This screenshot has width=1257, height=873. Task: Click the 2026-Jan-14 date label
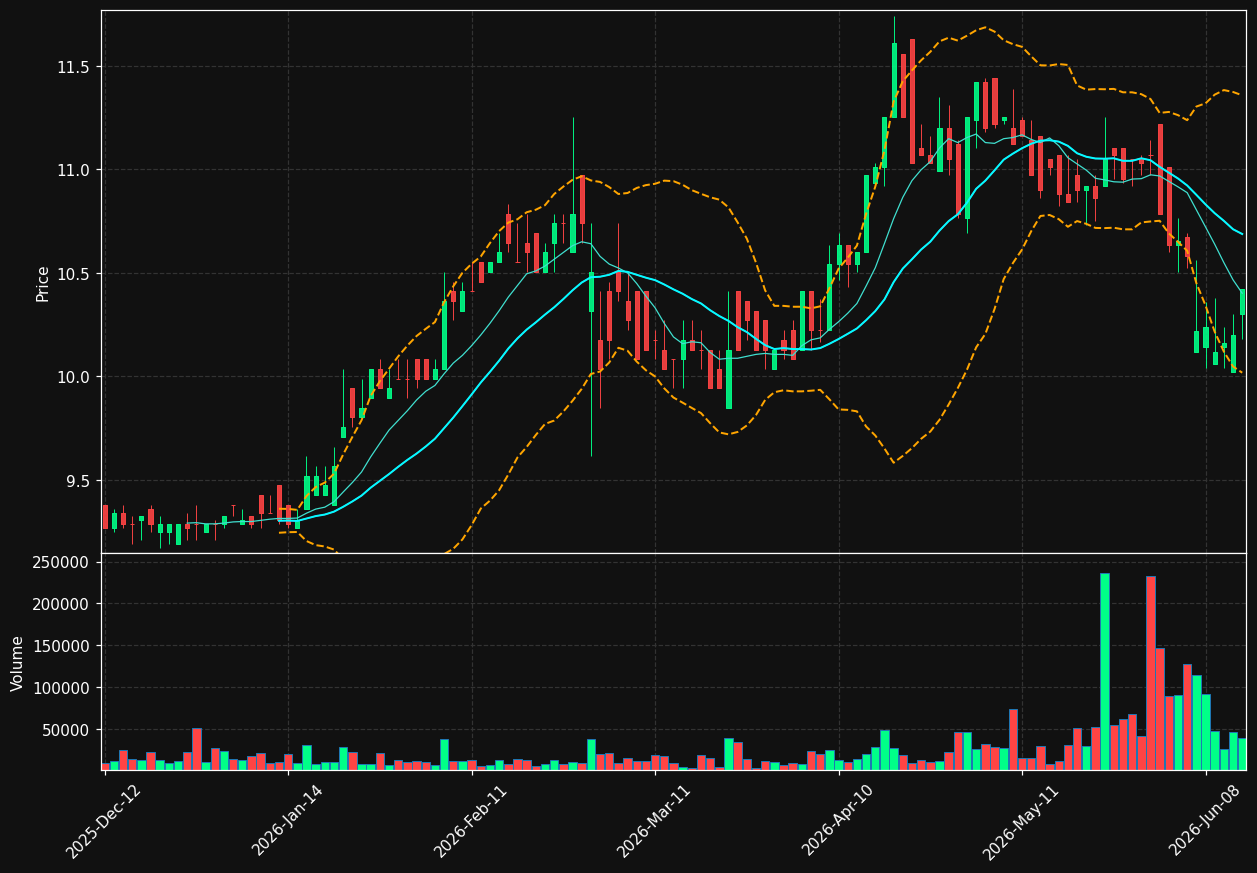coord(288,822)
